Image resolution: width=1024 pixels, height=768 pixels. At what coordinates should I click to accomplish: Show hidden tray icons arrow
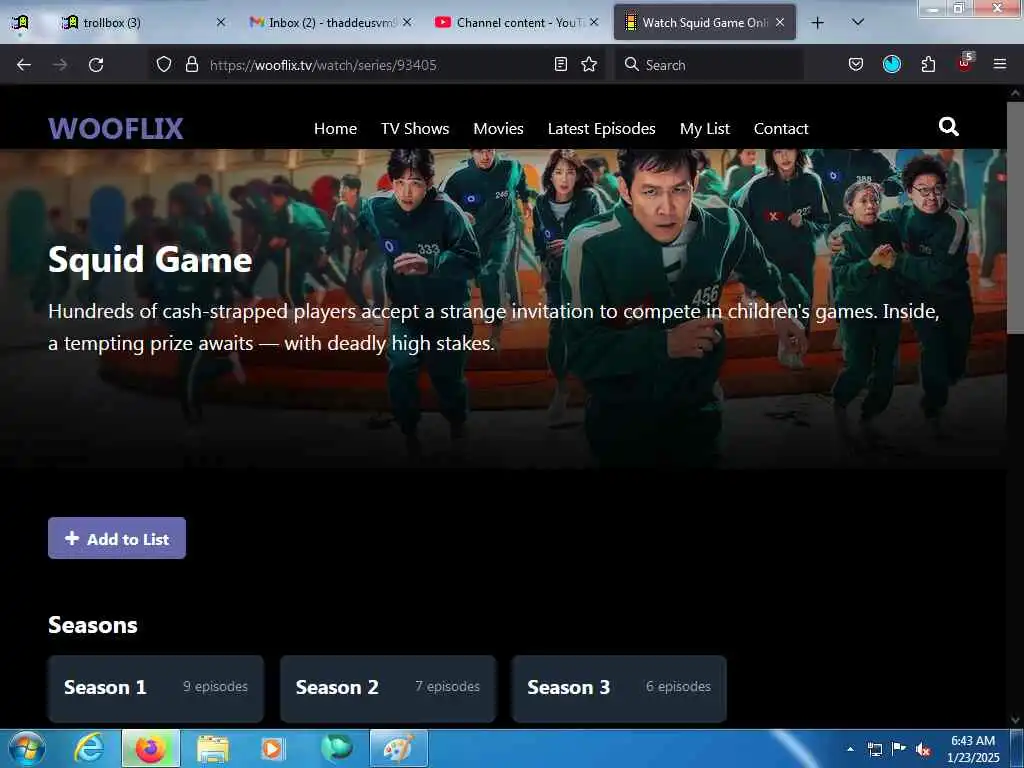click(x=850, y=749)
